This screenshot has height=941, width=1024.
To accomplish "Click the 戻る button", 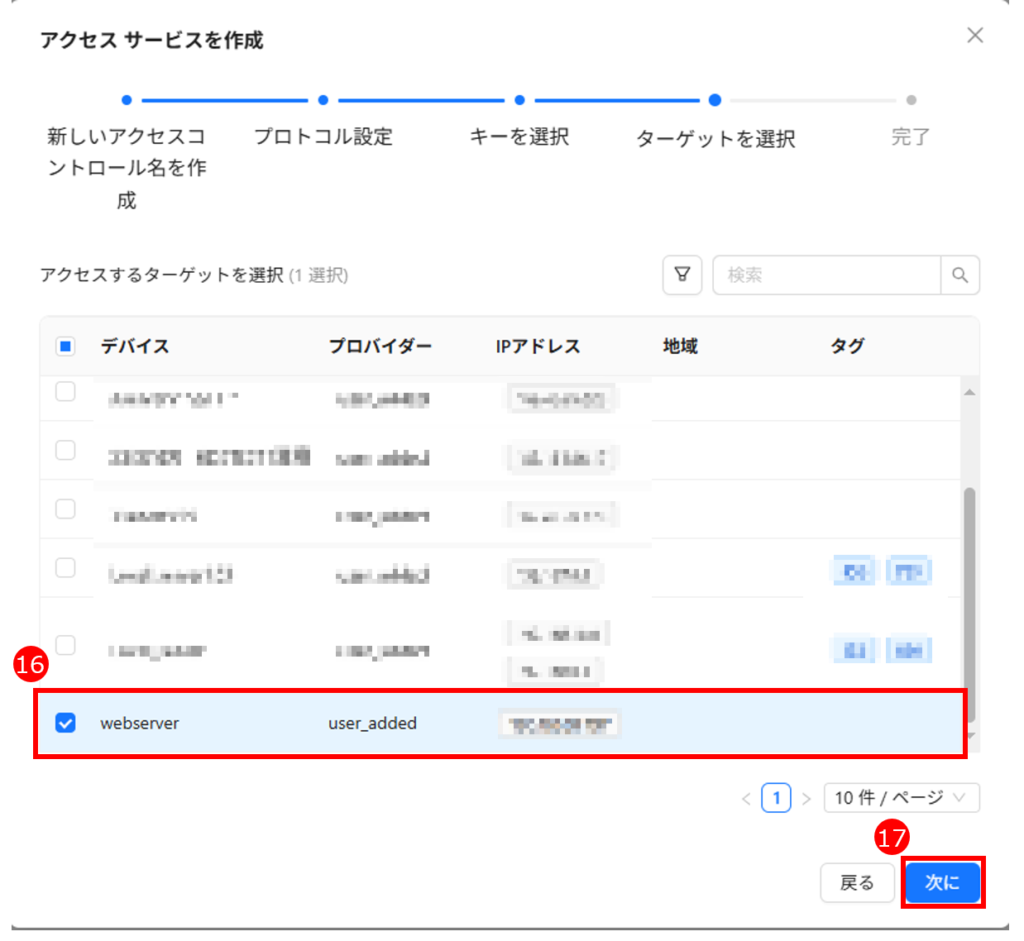I will coord(857,882).
